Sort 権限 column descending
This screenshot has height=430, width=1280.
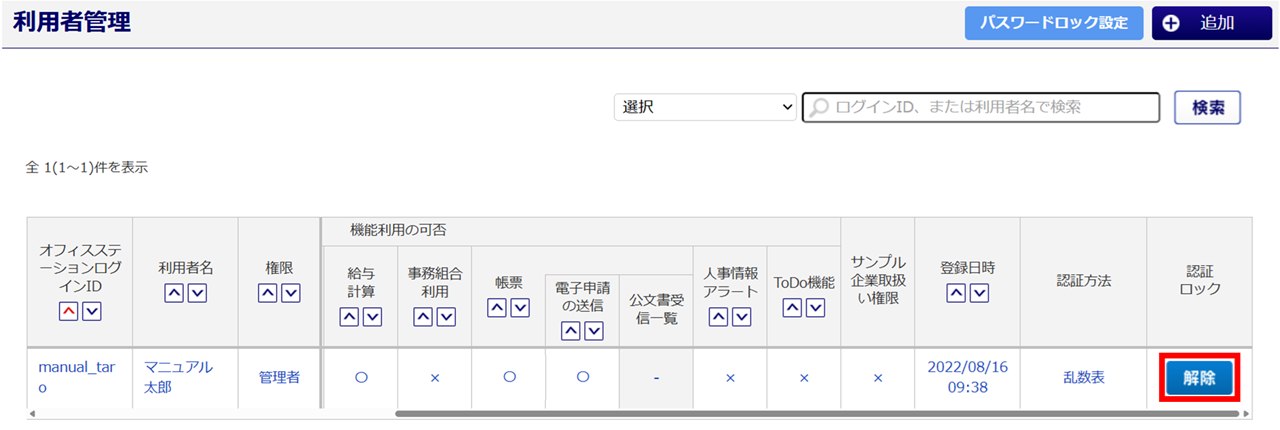pos(291,293)
